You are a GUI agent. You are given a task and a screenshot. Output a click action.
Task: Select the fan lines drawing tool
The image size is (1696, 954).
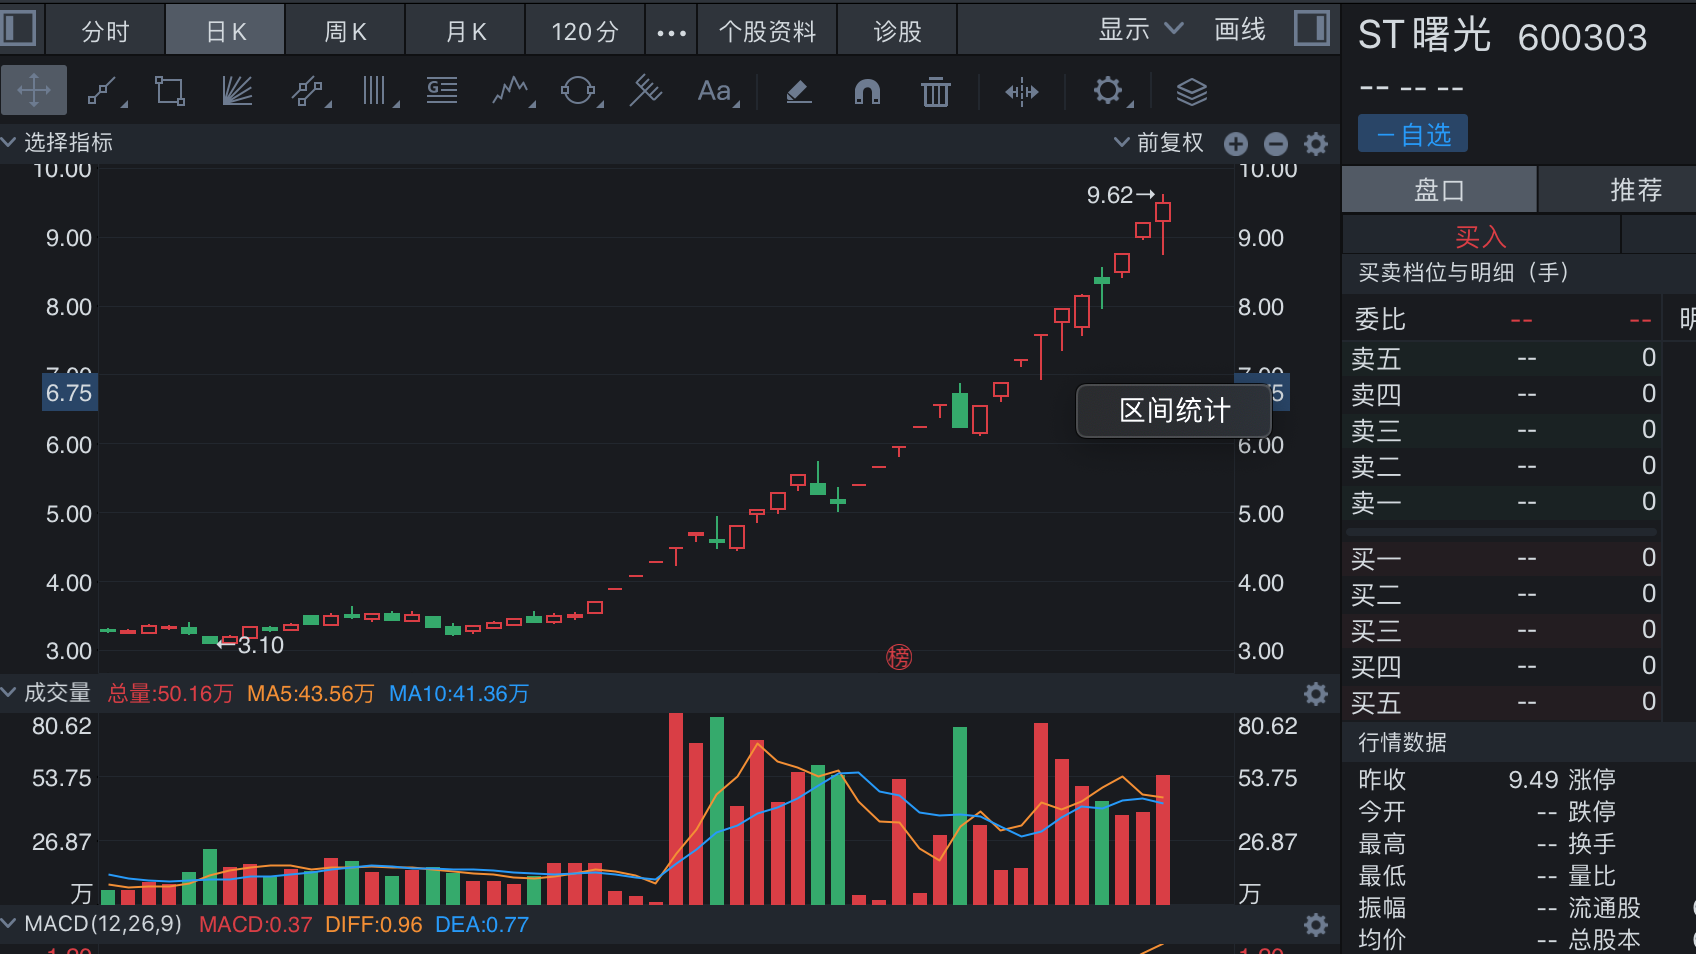pyautogui.click(x=237, y=92)
